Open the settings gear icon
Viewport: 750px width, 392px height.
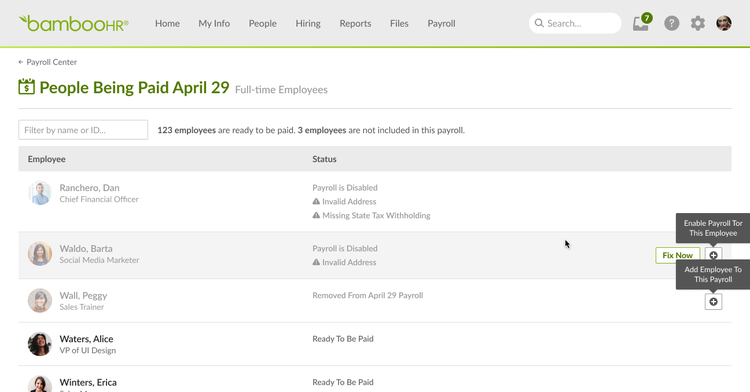[x=697, y=23]
